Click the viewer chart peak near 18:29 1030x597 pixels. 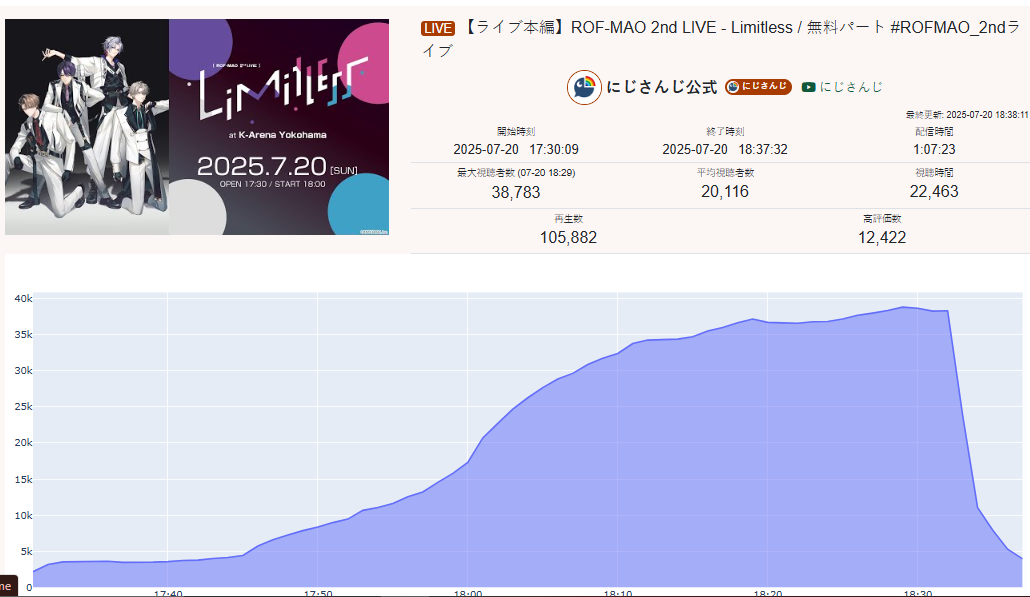click(903, 307)
